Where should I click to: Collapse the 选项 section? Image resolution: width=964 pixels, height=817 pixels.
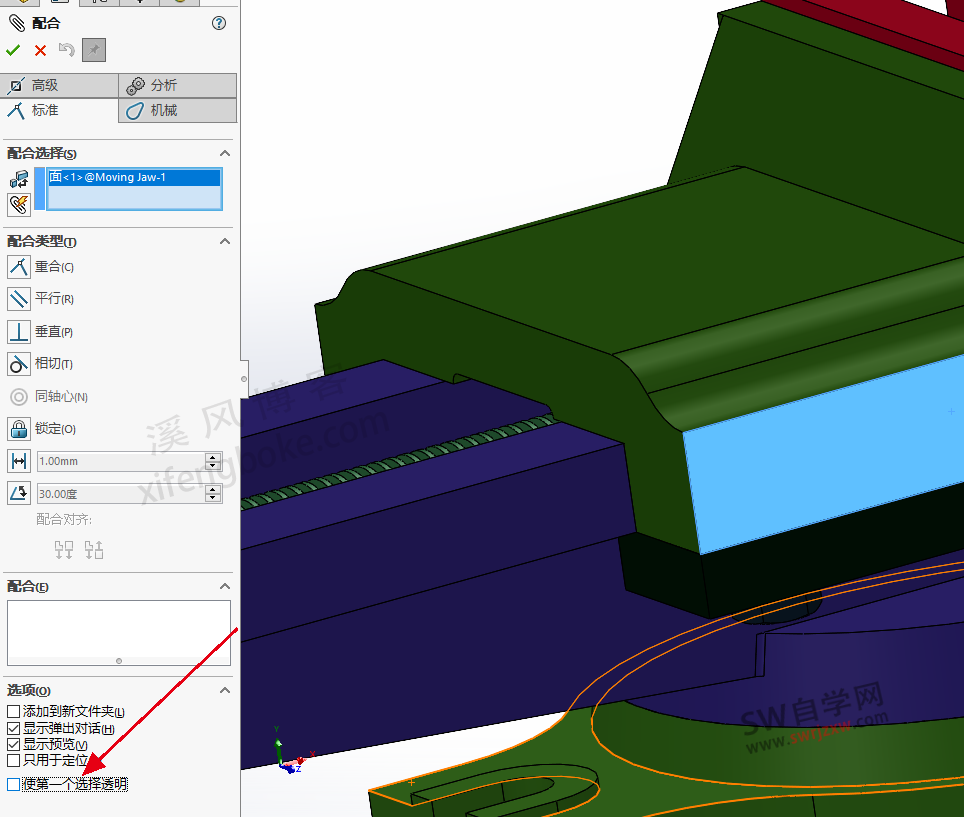(225, 690)
